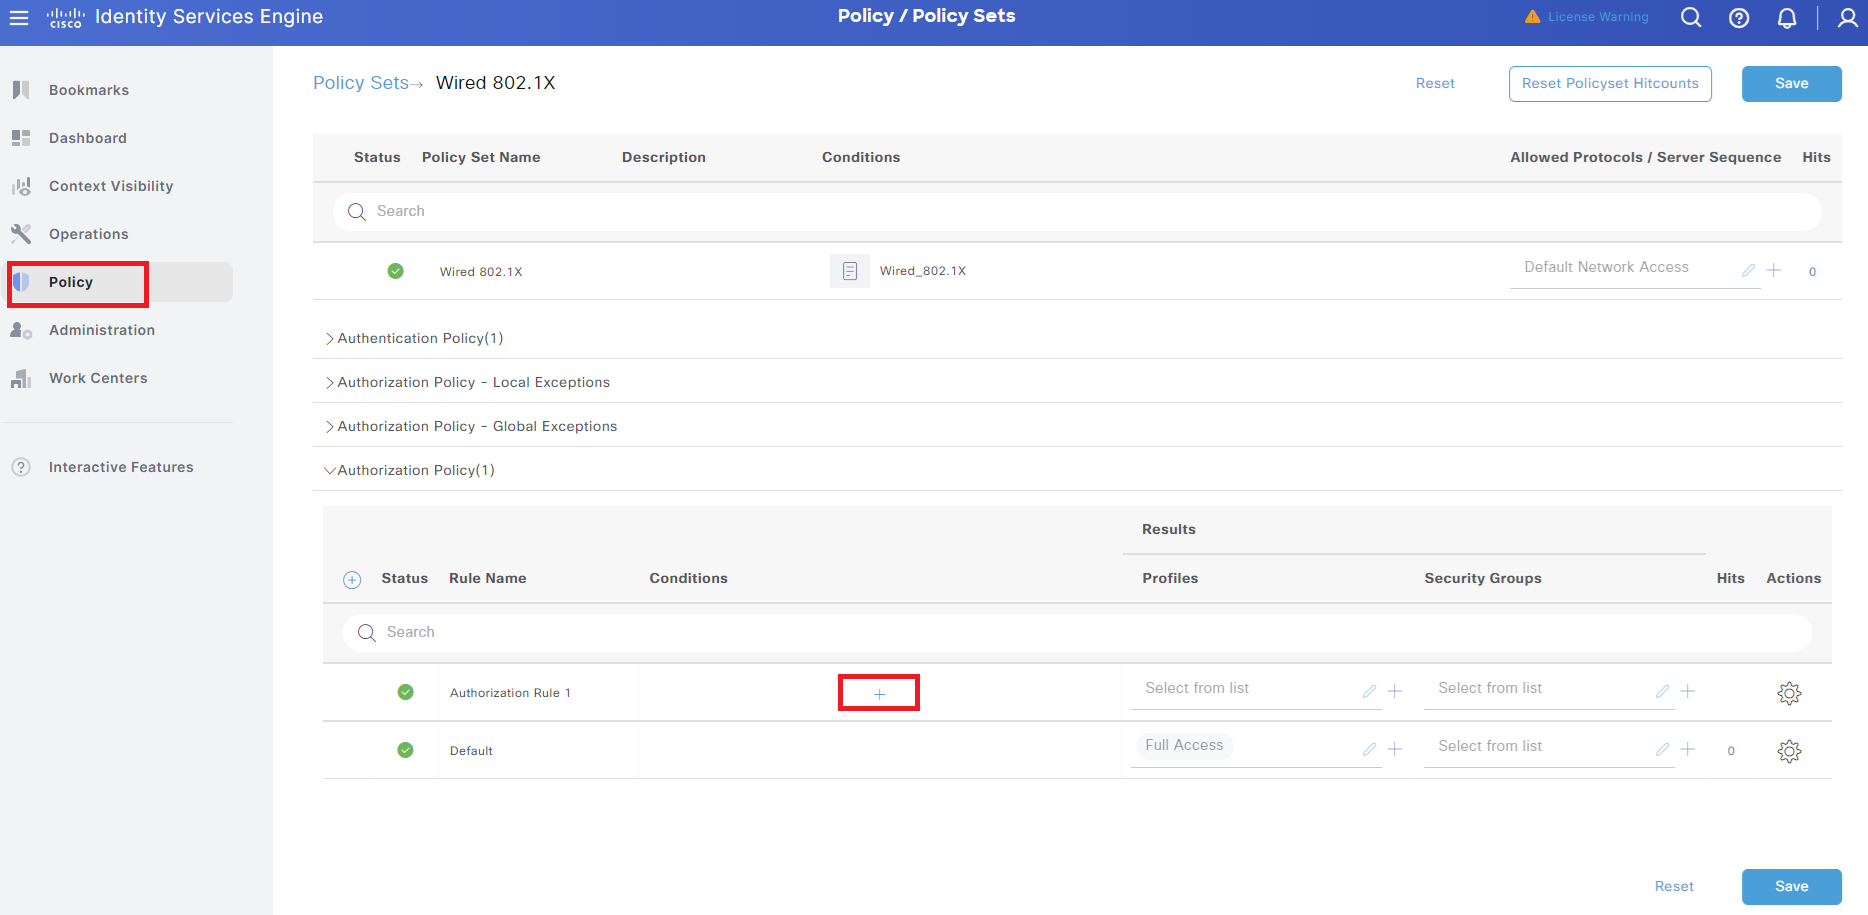
Task: Open the notifications bell
Action: point(1788,17)
